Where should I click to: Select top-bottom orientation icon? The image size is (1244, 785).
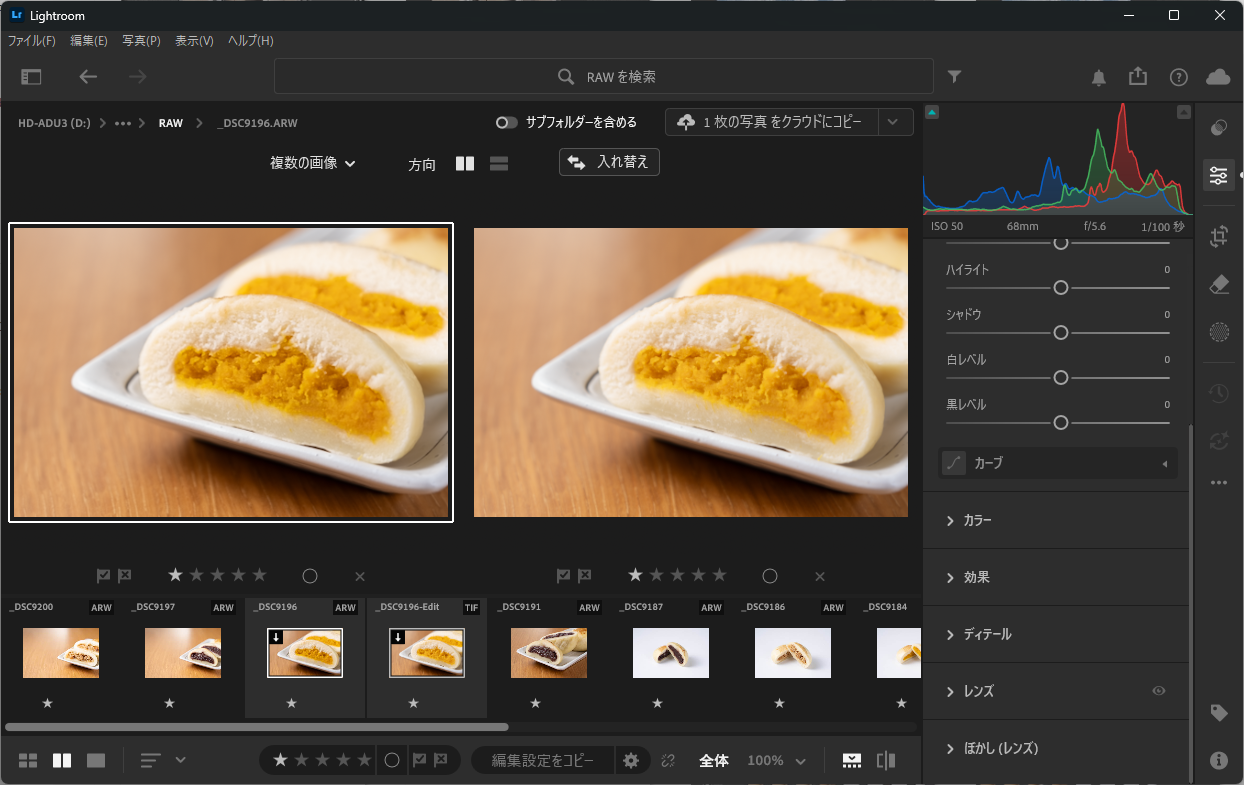[x=499, y=163]
